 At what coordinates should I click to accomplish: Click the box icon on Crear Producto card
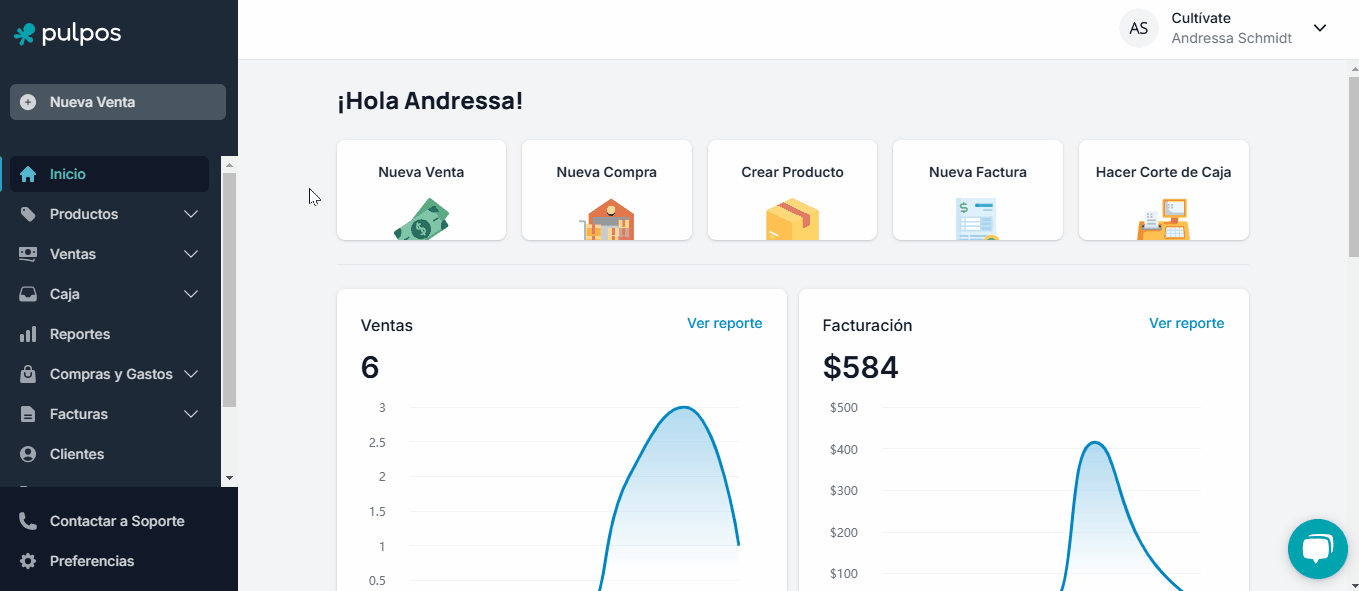[792, 220]
